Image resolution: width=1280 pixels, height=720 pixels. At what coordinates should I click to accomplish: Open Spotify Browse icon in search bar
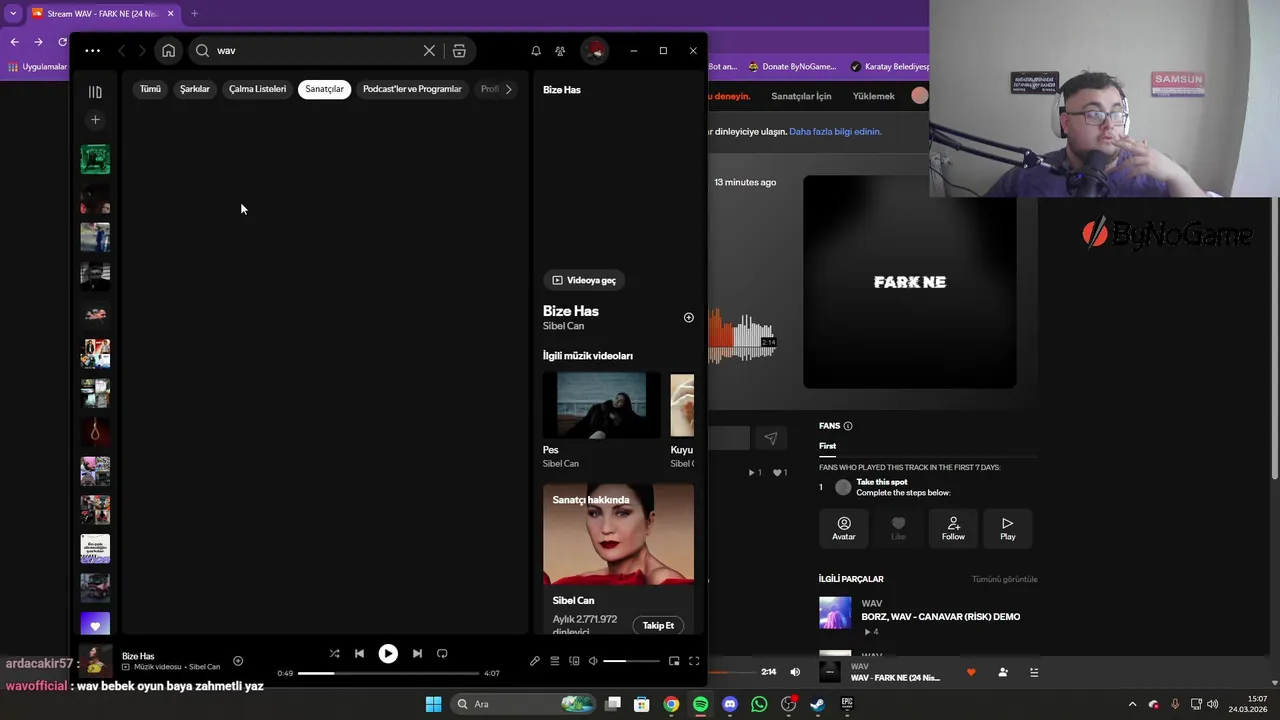459,51
